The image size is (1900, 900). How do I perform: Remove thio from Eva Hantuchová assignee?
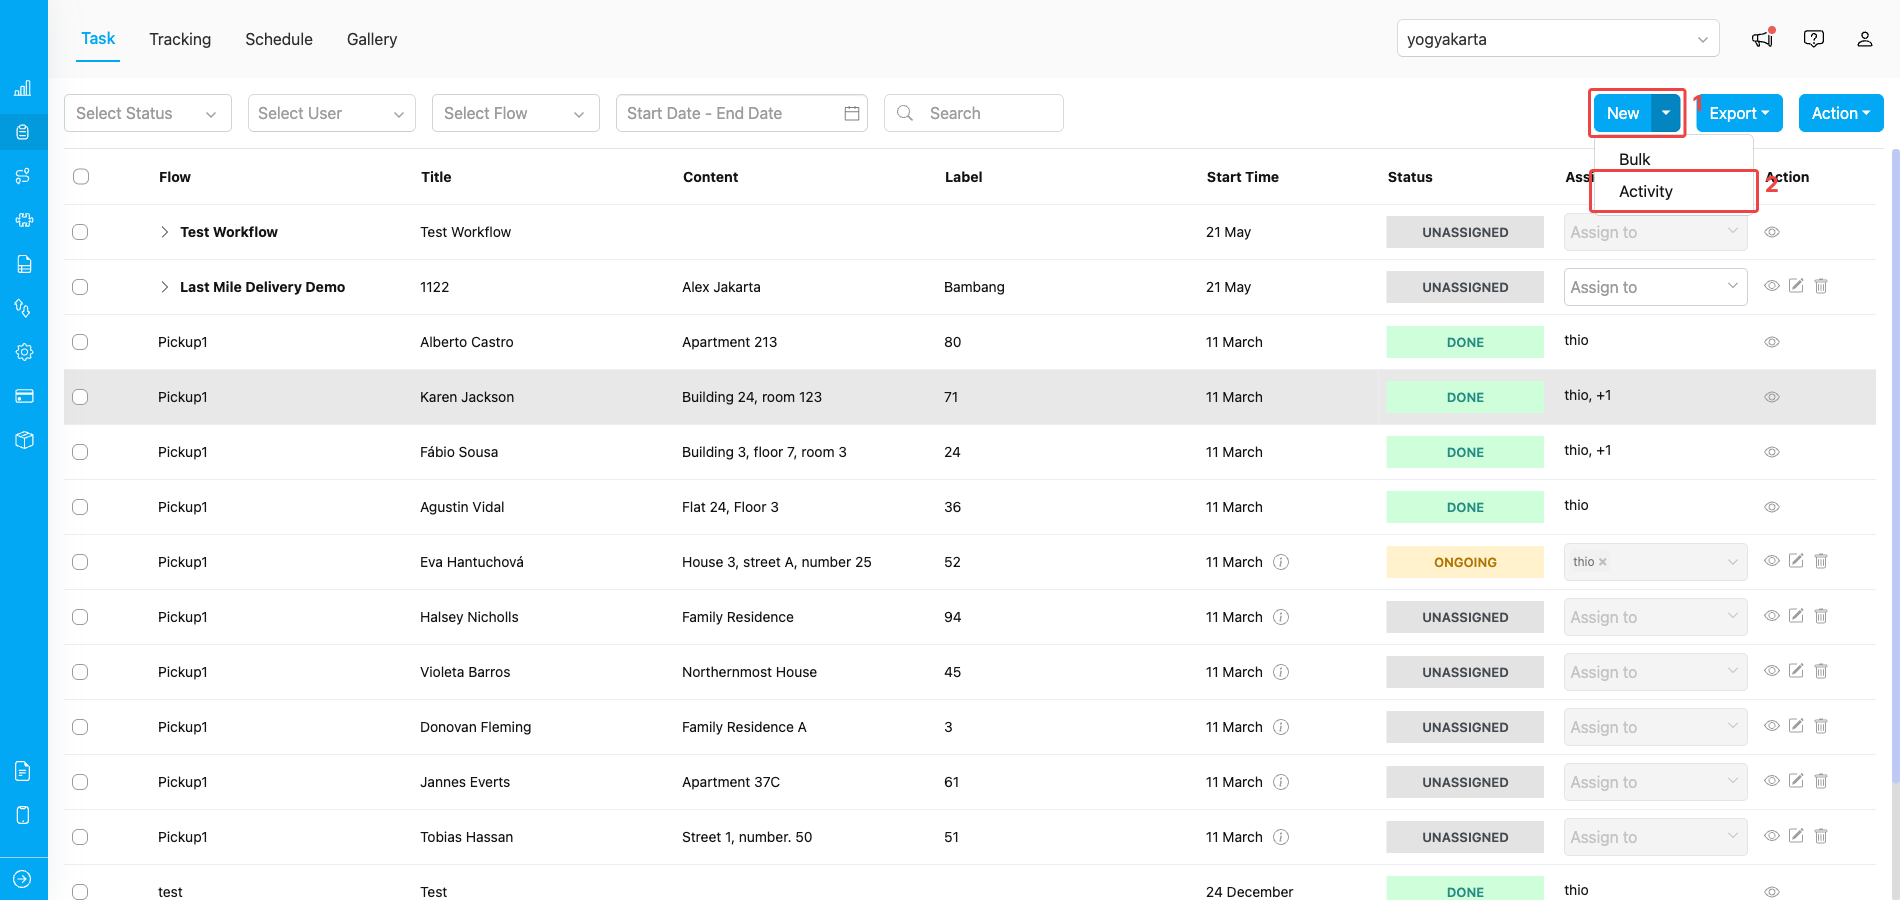point(1603,562)
